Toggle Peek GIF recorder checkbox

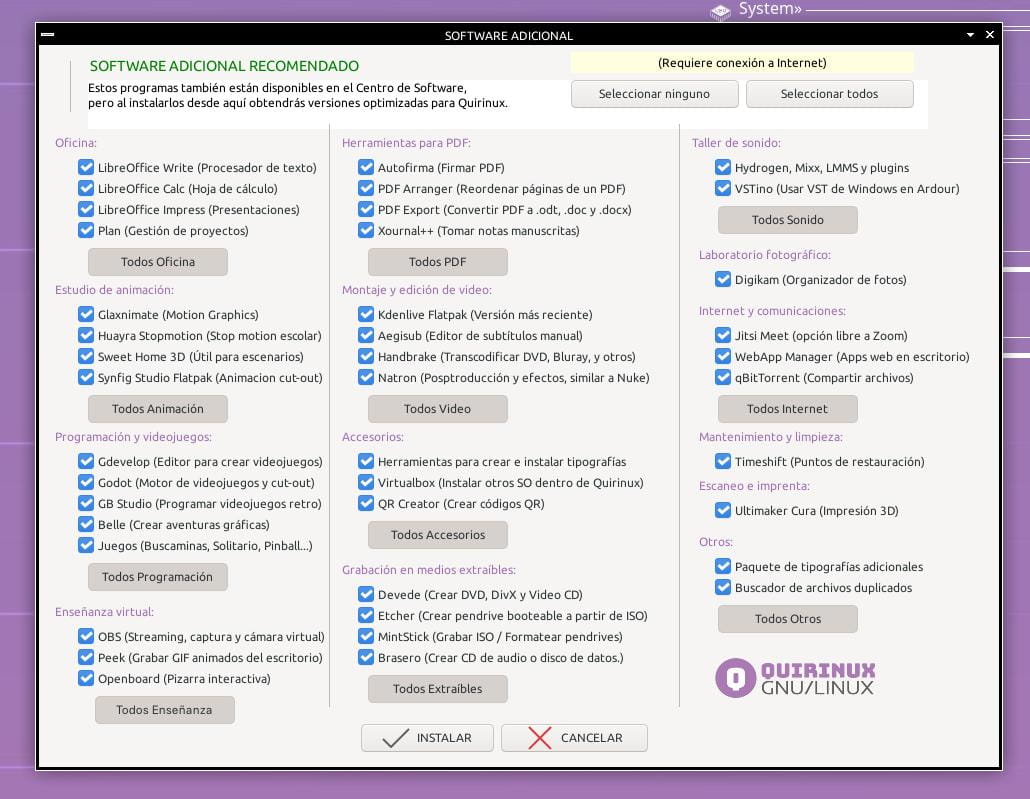(86, 657)
